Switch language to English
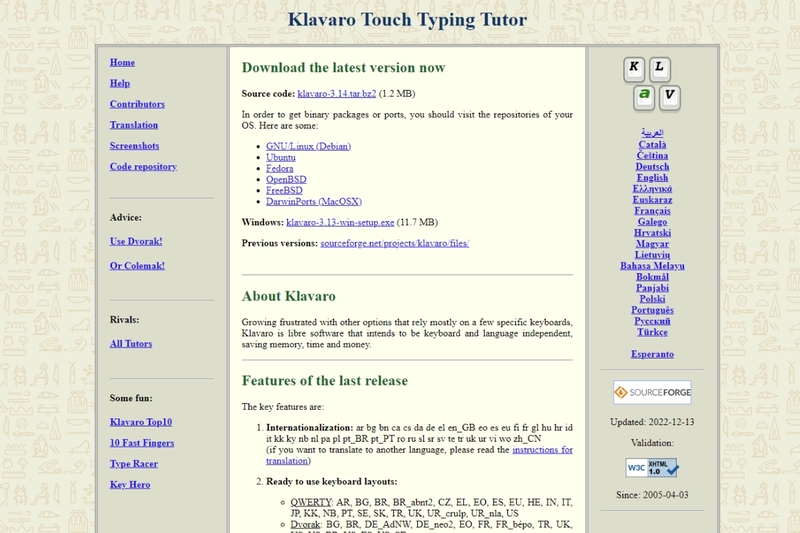Screen dimensions: 800x533 click(652, 177)
